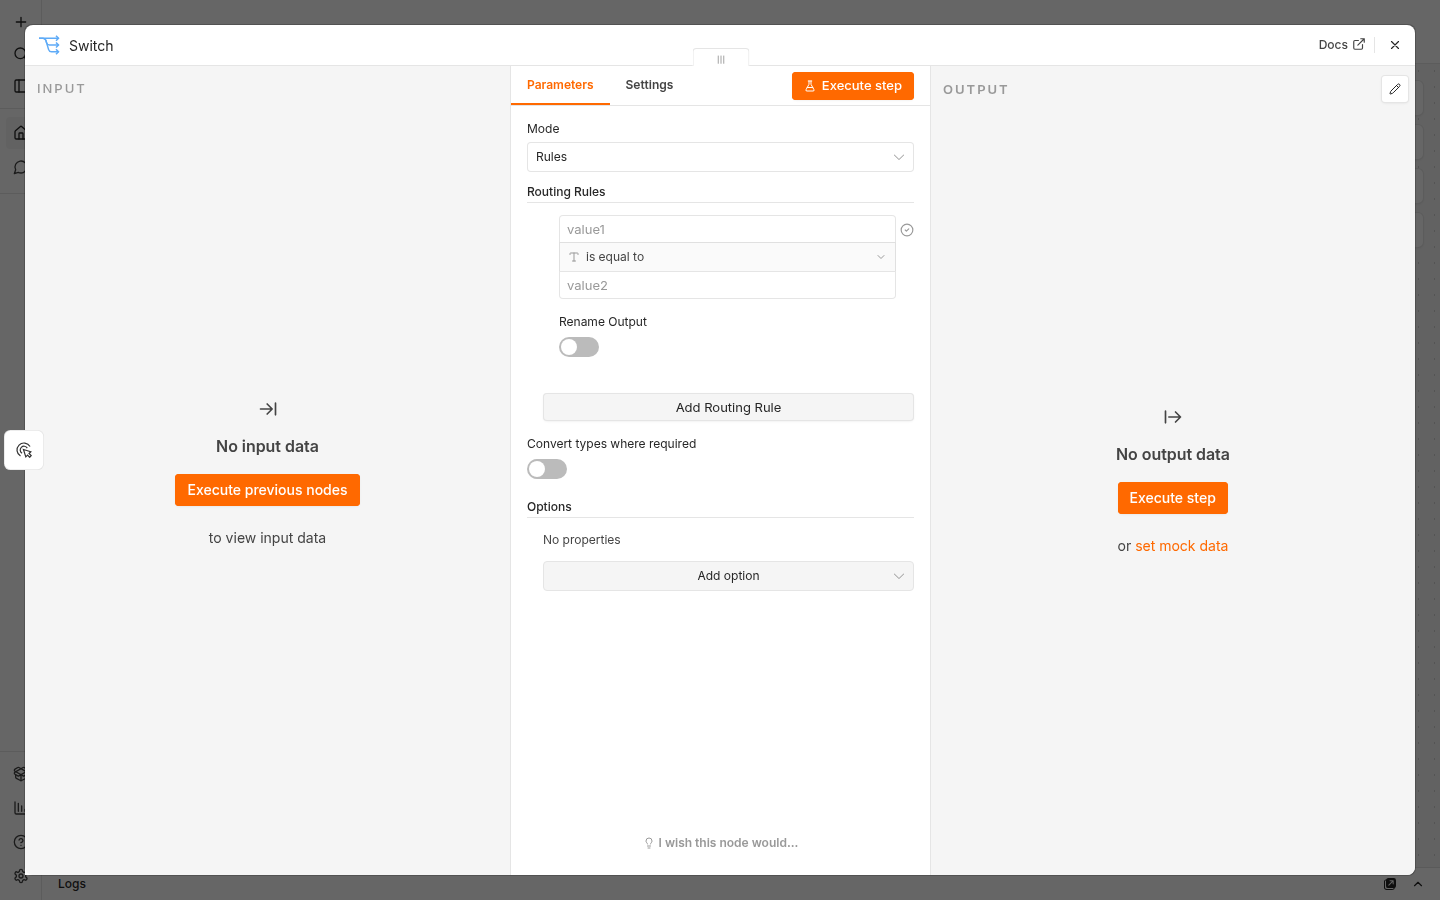The height and width of the screenshot is (900, 1440).
Task: Close the Switch node dialog
Action: tap(1395, 45)
